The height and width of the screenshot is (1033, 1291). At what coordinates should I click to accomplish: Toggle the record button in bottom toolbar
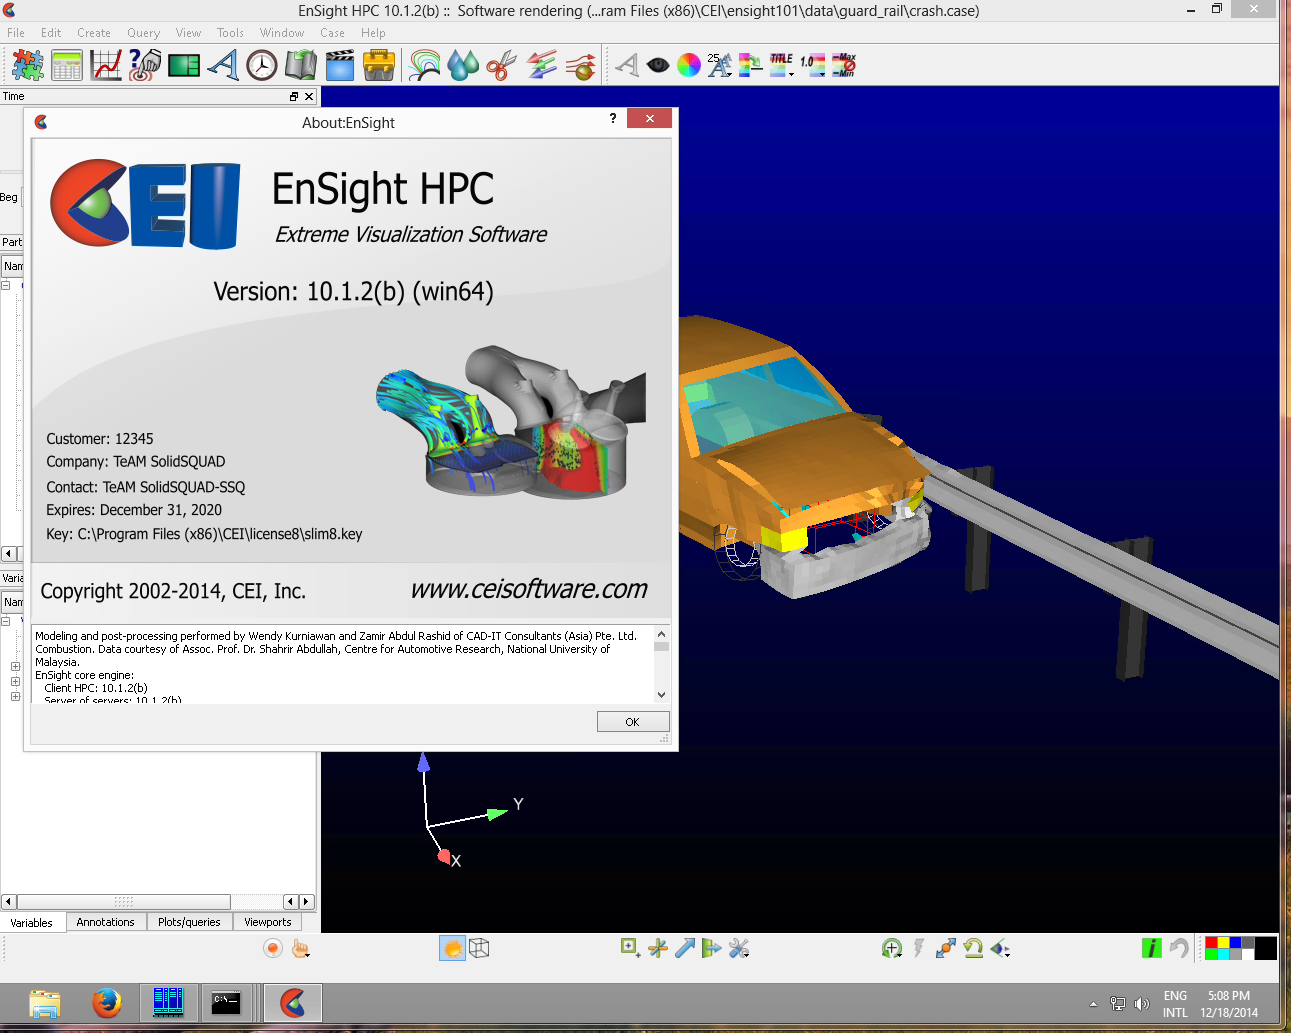[x=273, y=948]
